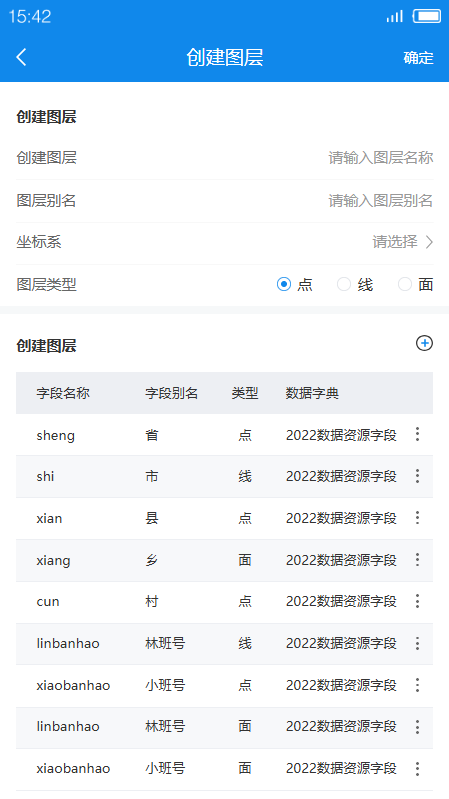Click the 数据字典 column header
This screenshot has height=799, width=449.
[x=312, y=393]
